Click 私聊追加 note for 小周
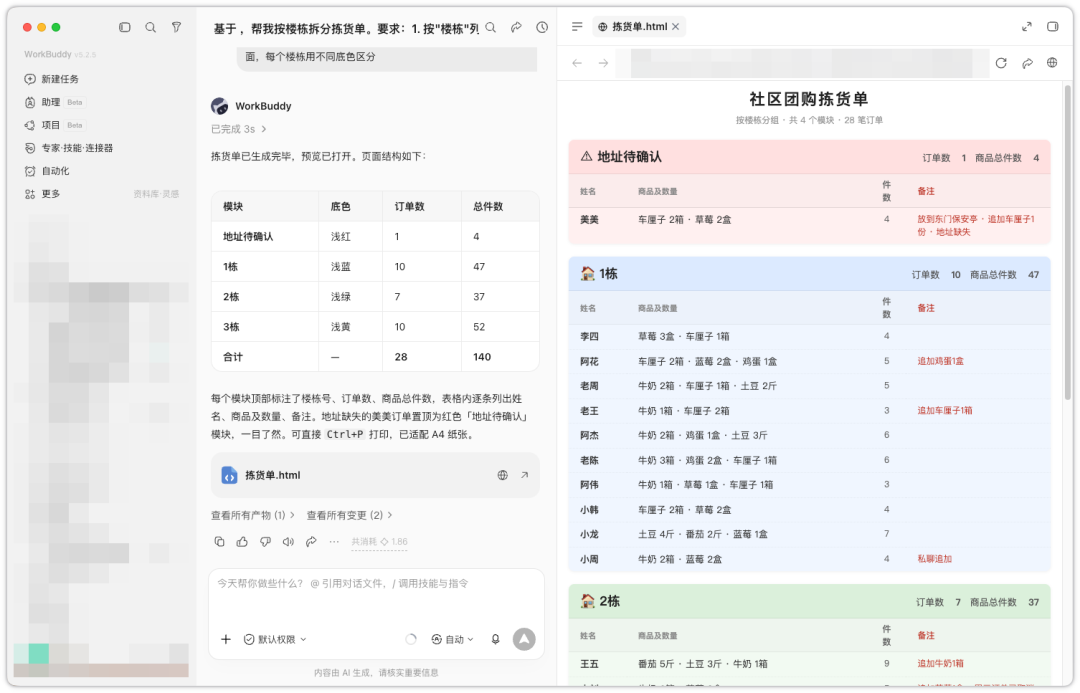 coord(934,559)
